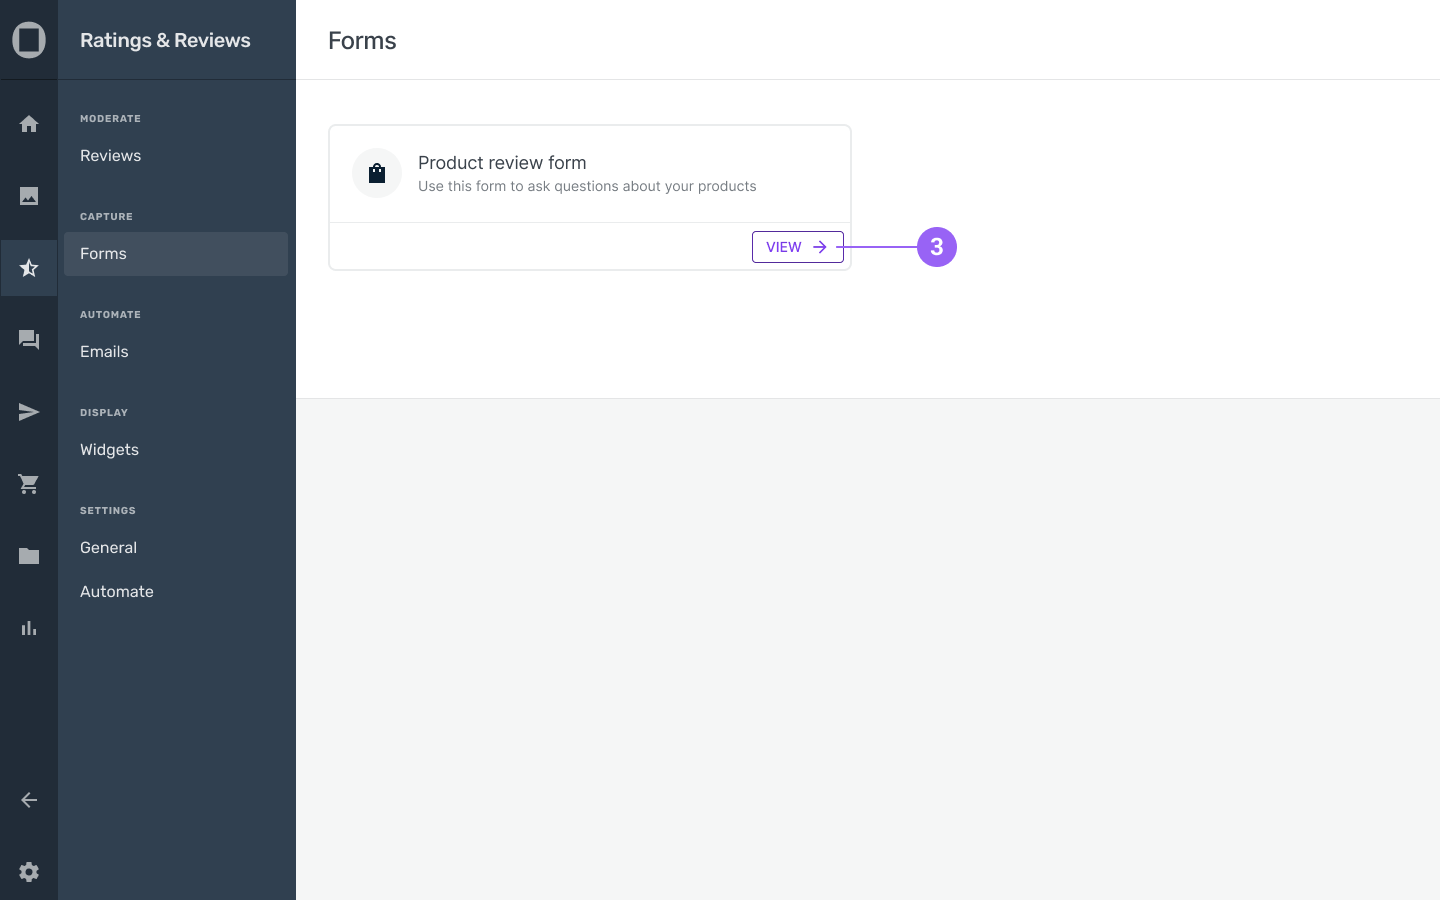The image size is (1440, 900).
Task: Go to Reviews under Moderate
Action: click(111, 156)
